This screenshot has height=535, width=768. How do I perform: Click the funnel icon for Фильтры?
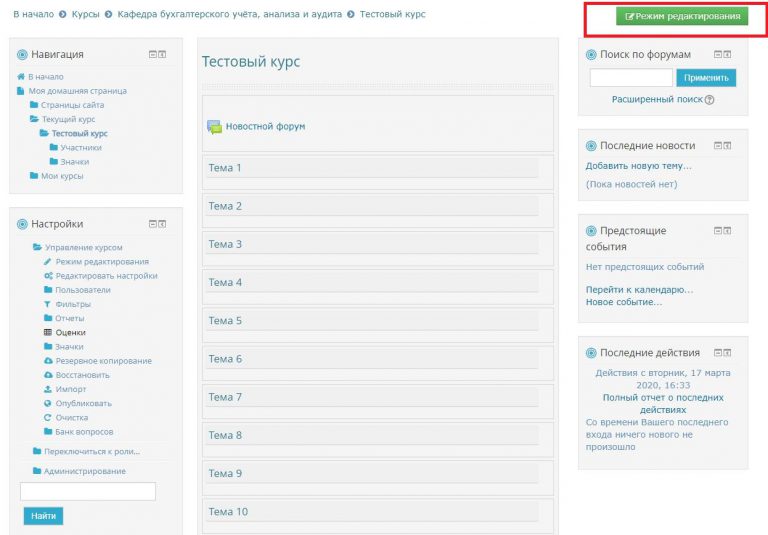coord(47,304)
